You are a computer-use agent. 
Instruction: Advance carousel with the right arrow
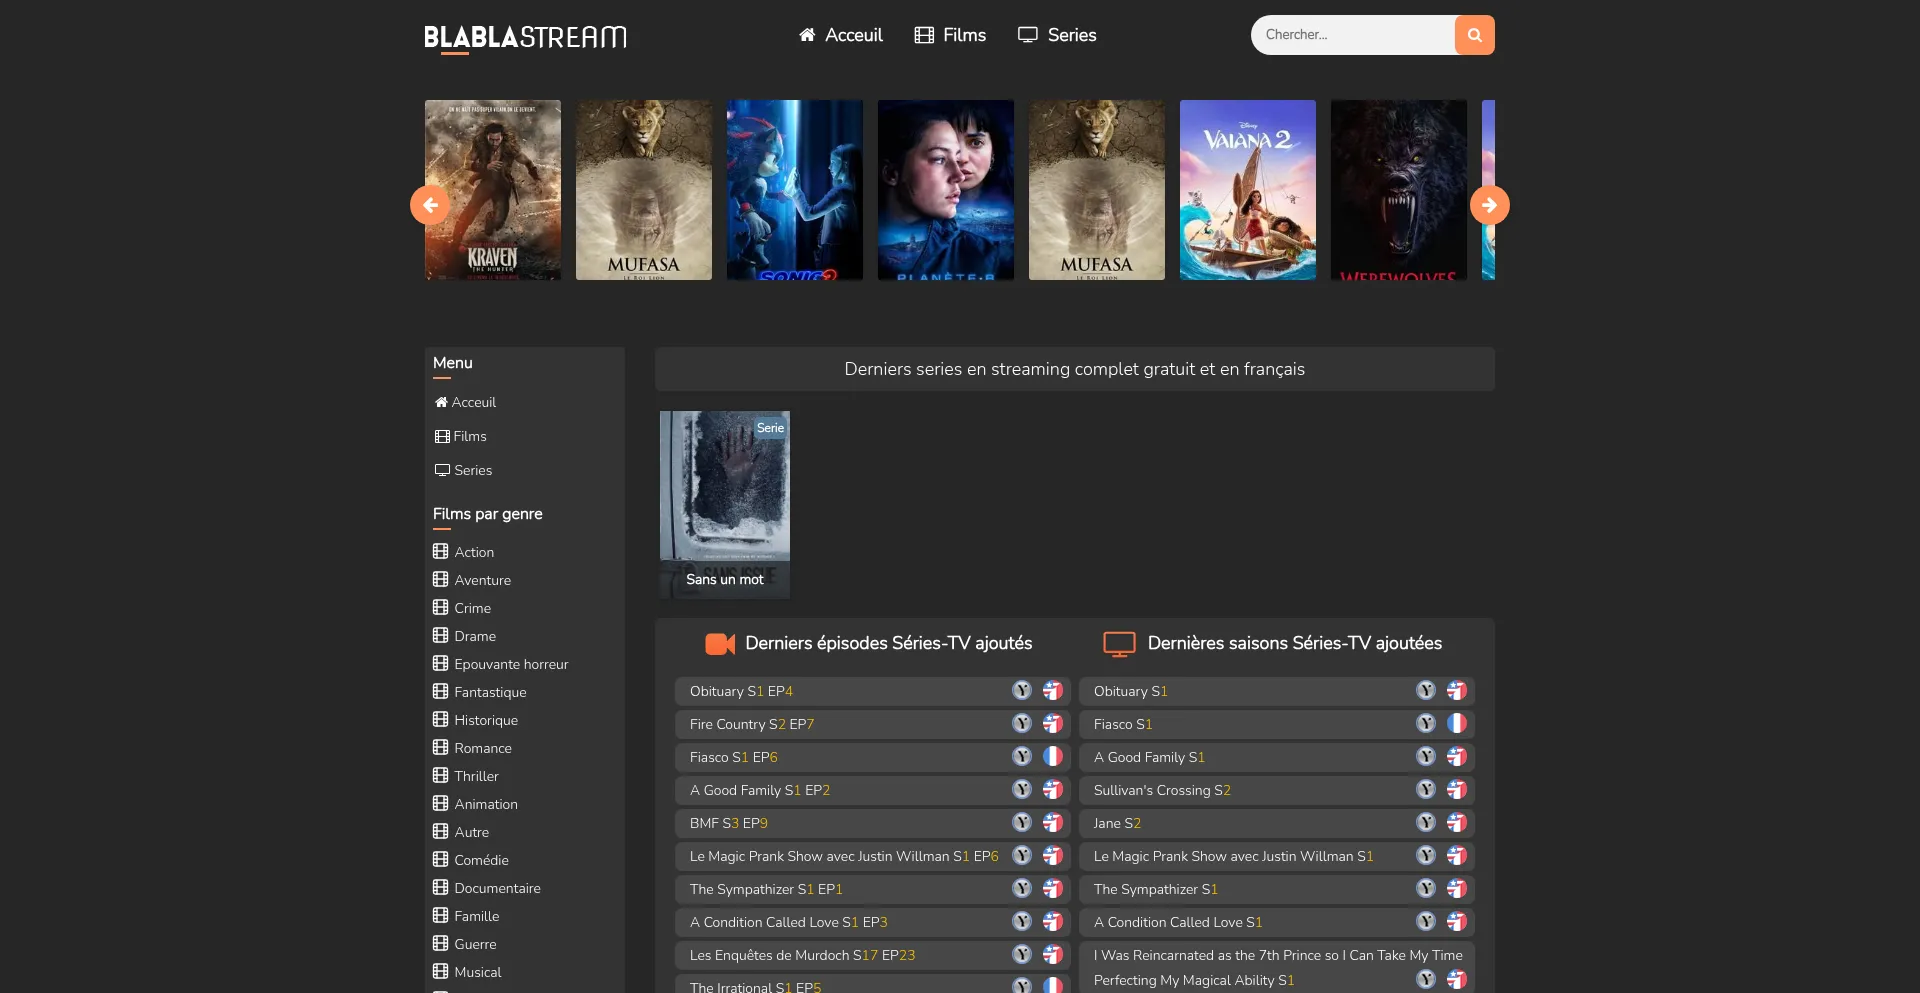1489,205
